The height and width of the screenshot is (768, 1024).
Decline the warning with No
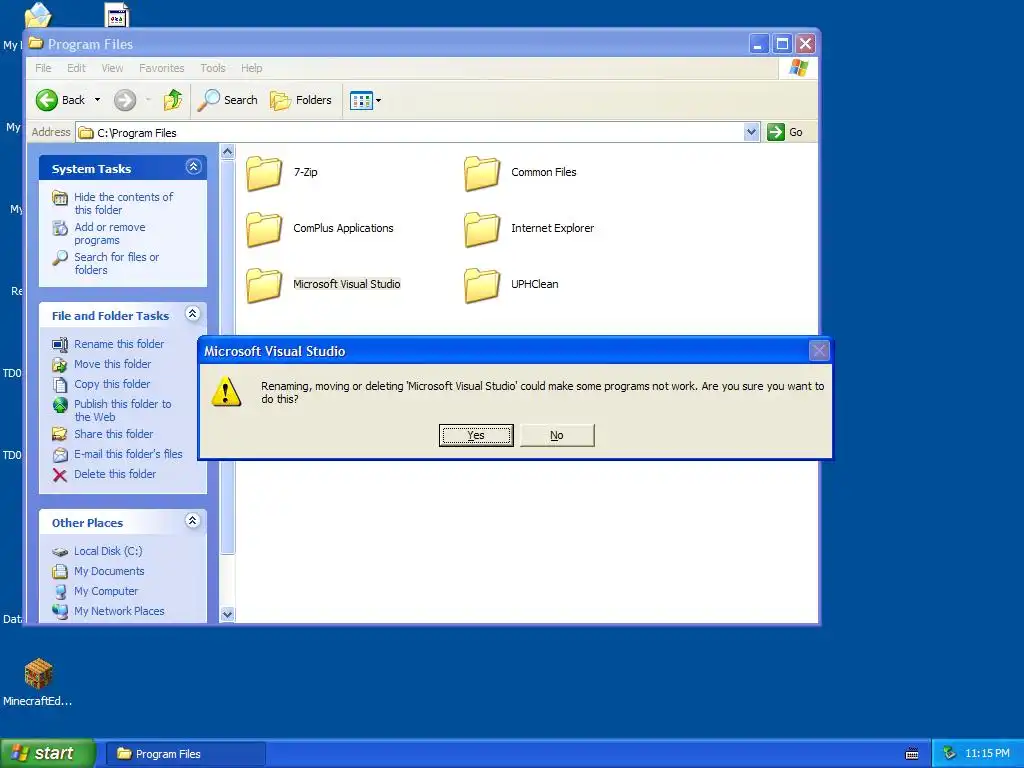click(557, 435)
